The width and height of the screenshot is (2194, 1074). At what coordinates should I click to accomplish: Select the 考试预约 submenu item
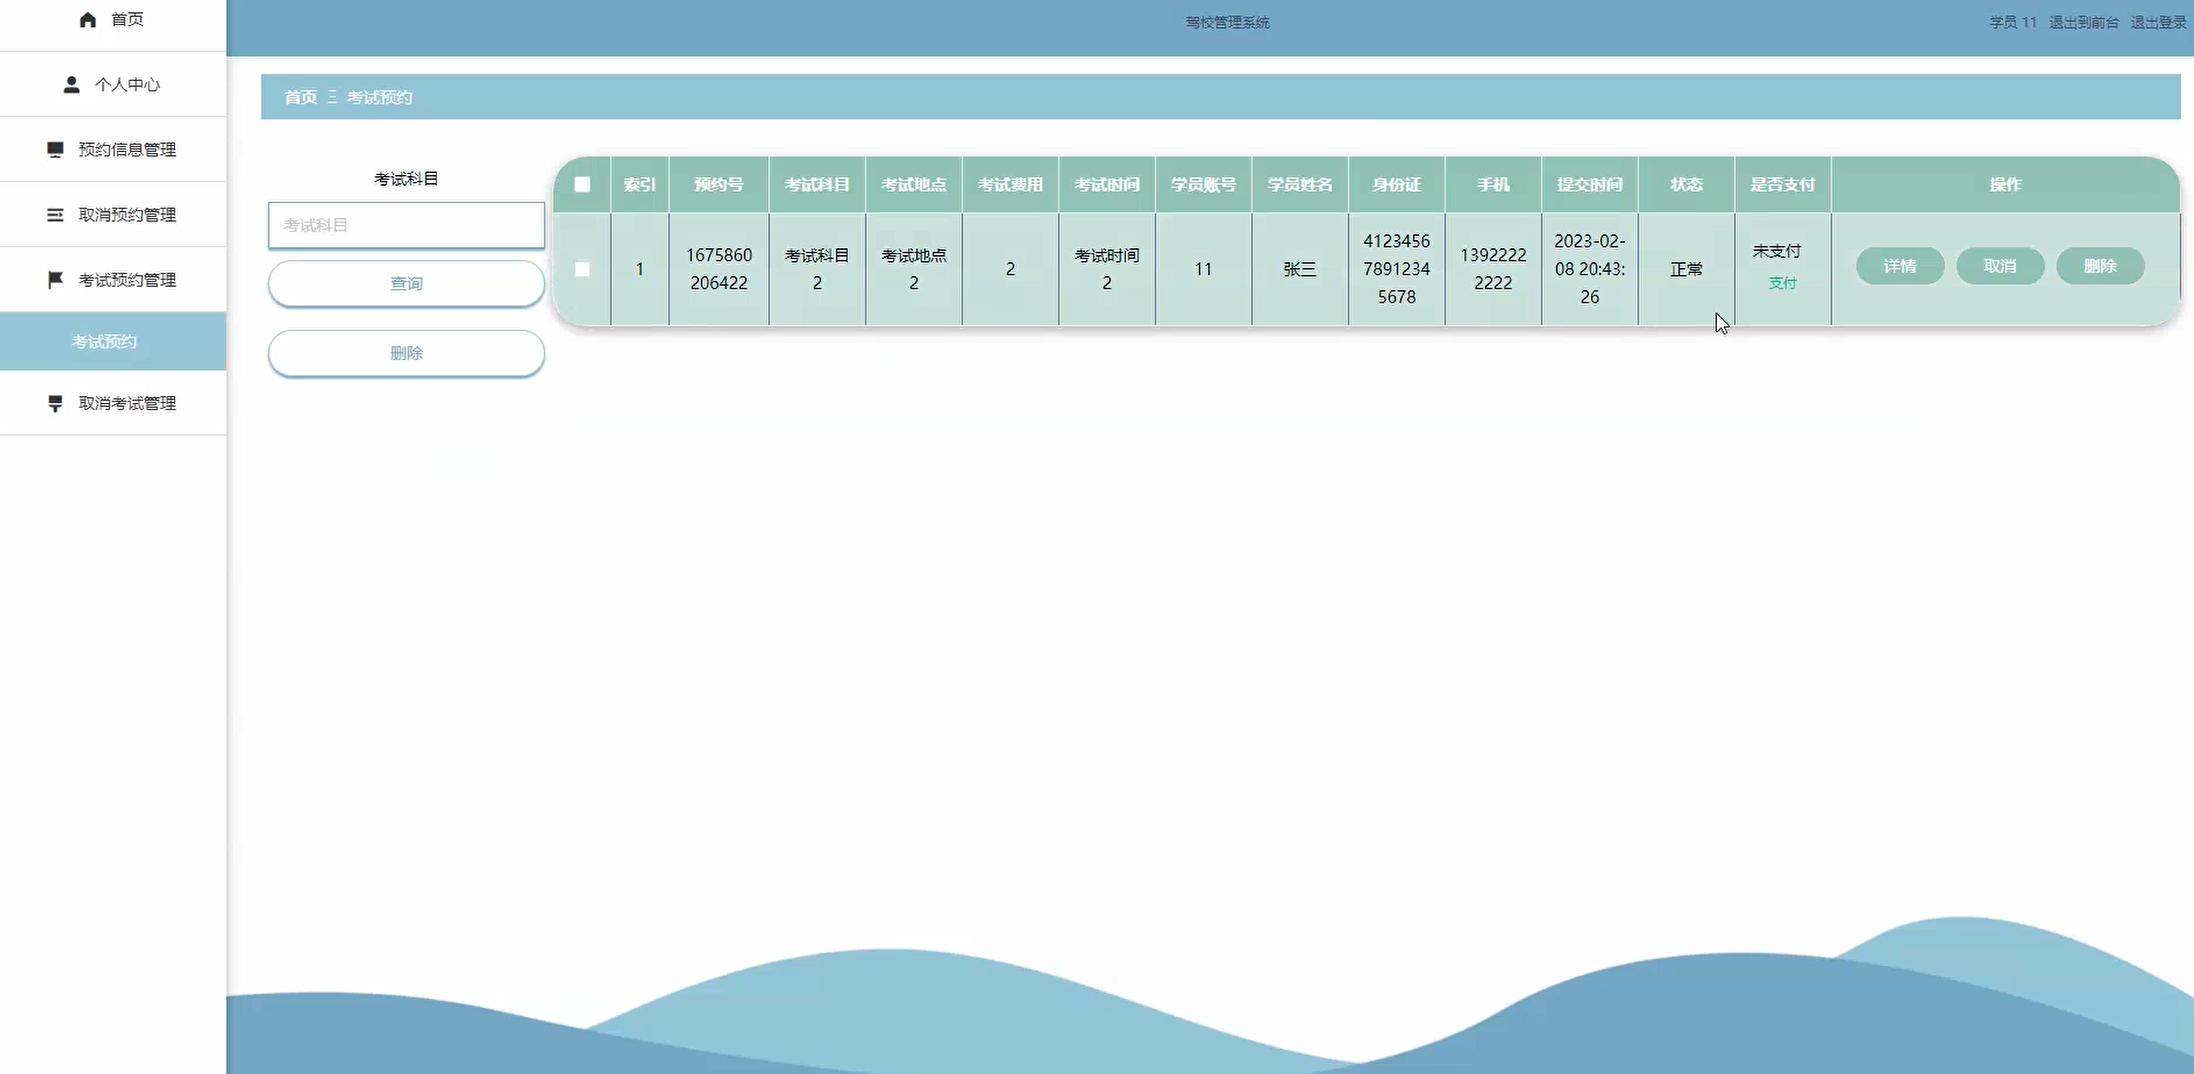point(113,341)
